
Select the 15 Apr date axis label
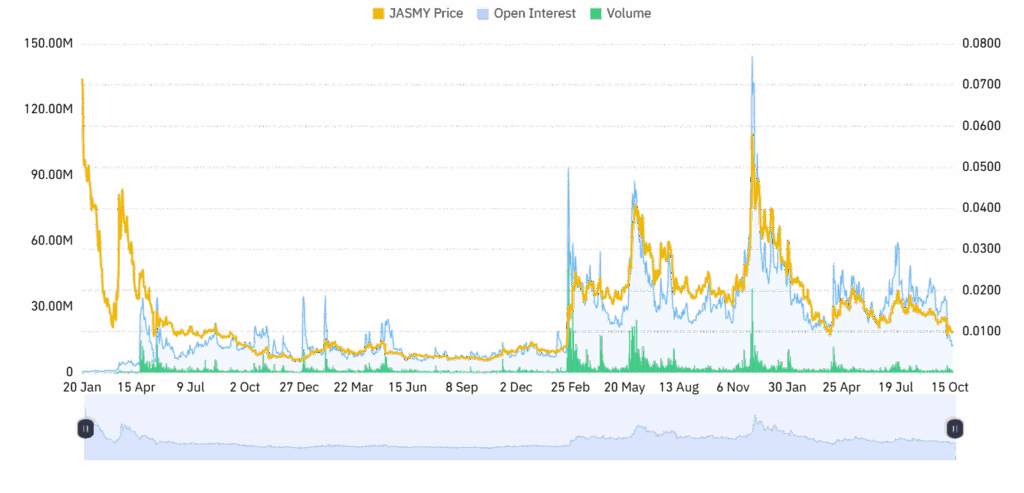coord(137,386)
